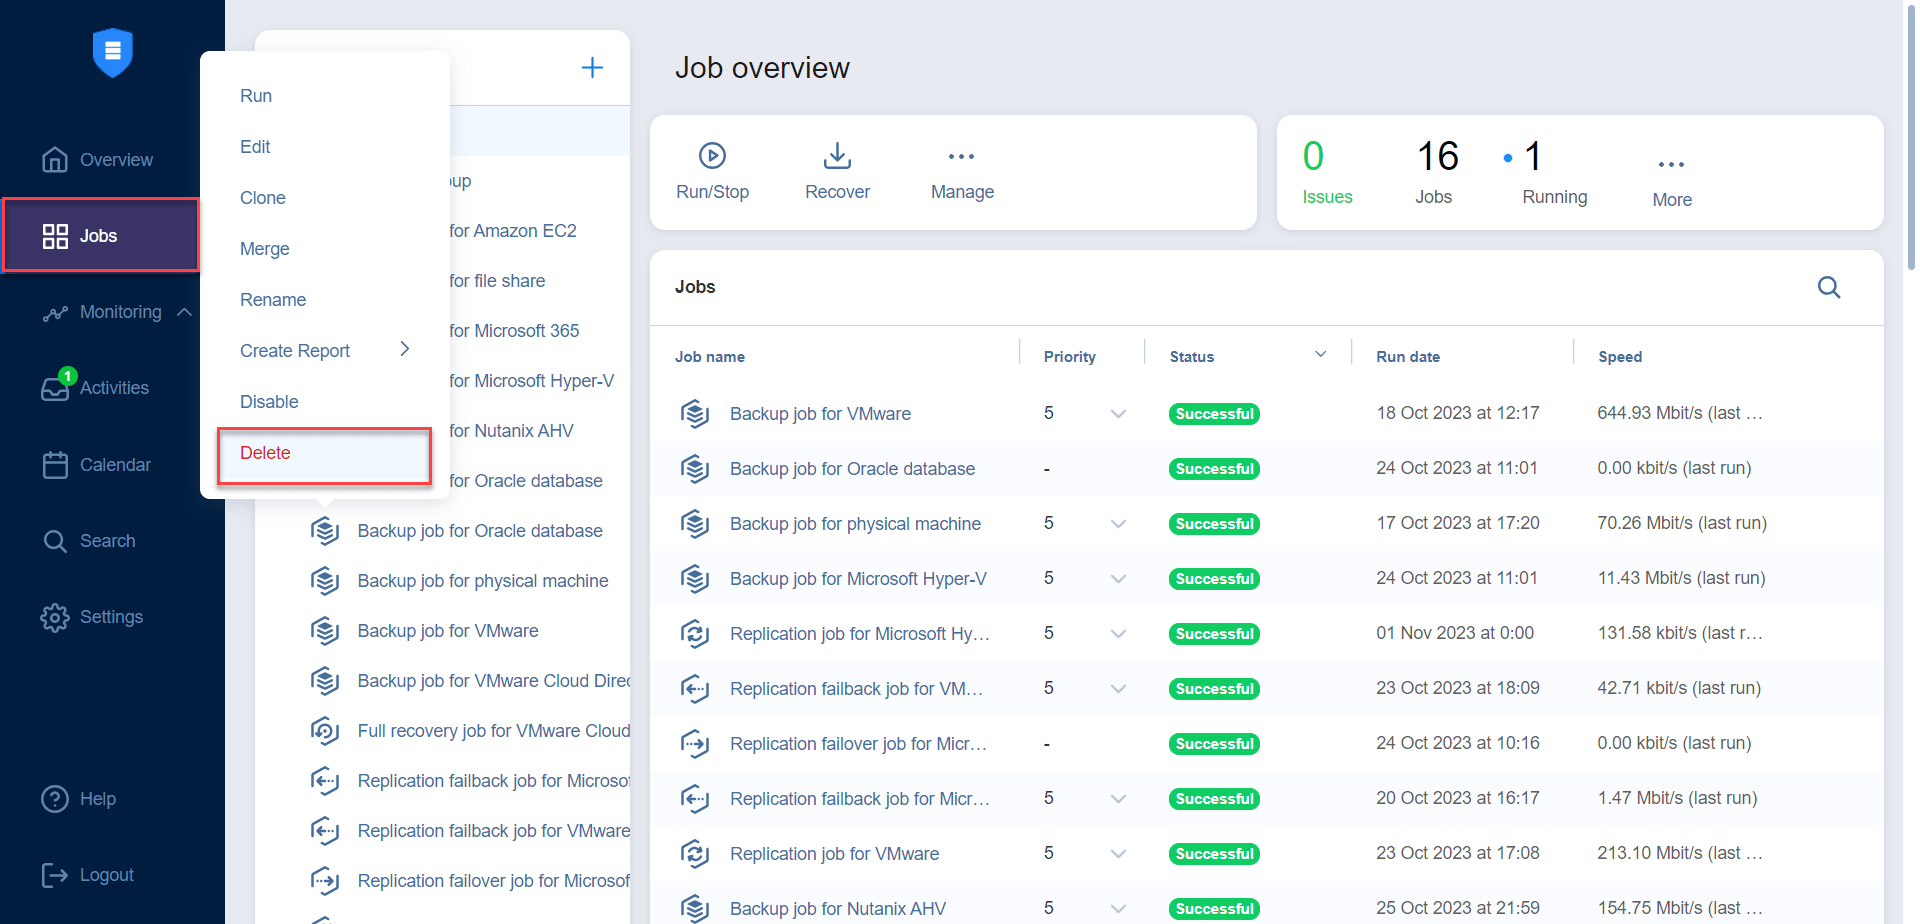Expand the Create Report submenu arrow
Image resolution: width=1920 pixels, height=924 pixels.
pyautogui.click(x=405, y=349)
